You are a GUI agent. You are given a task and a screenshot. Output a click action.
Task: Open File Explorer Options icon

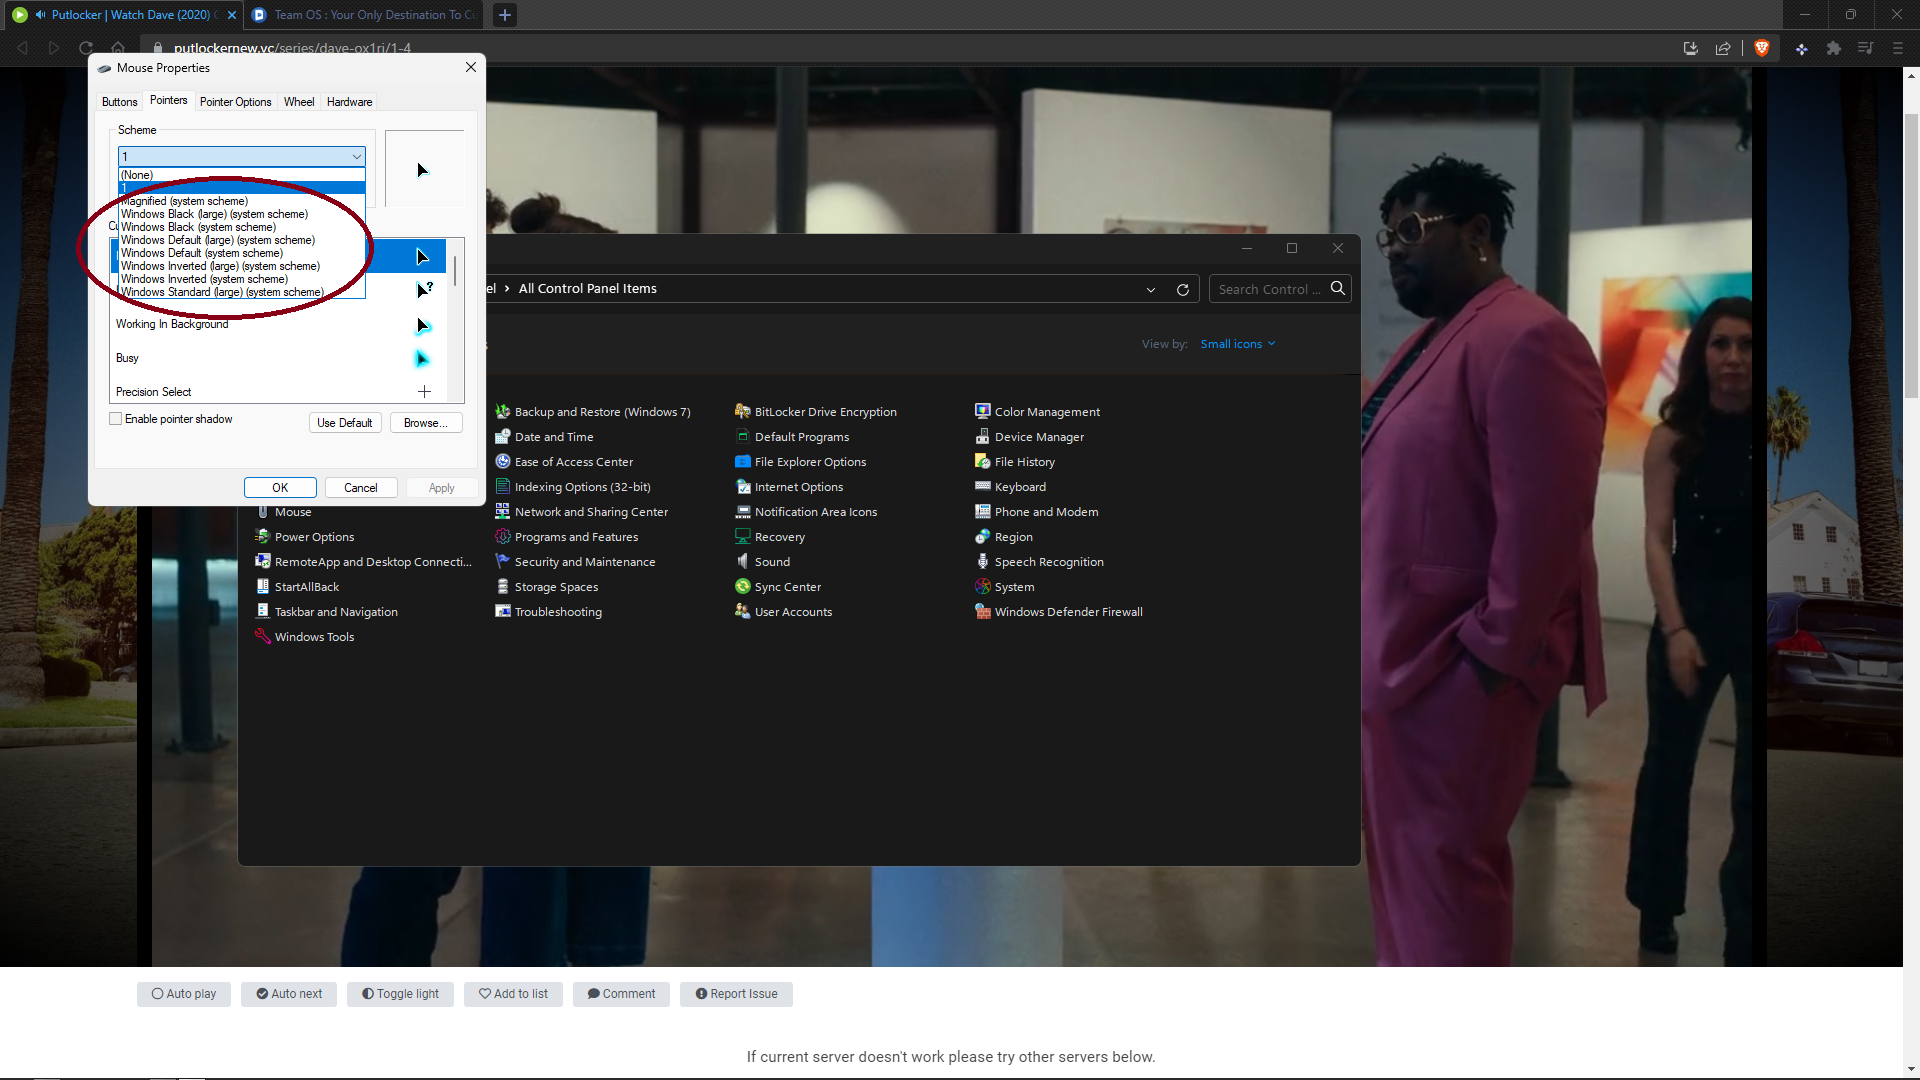click(x=743, y=461)
